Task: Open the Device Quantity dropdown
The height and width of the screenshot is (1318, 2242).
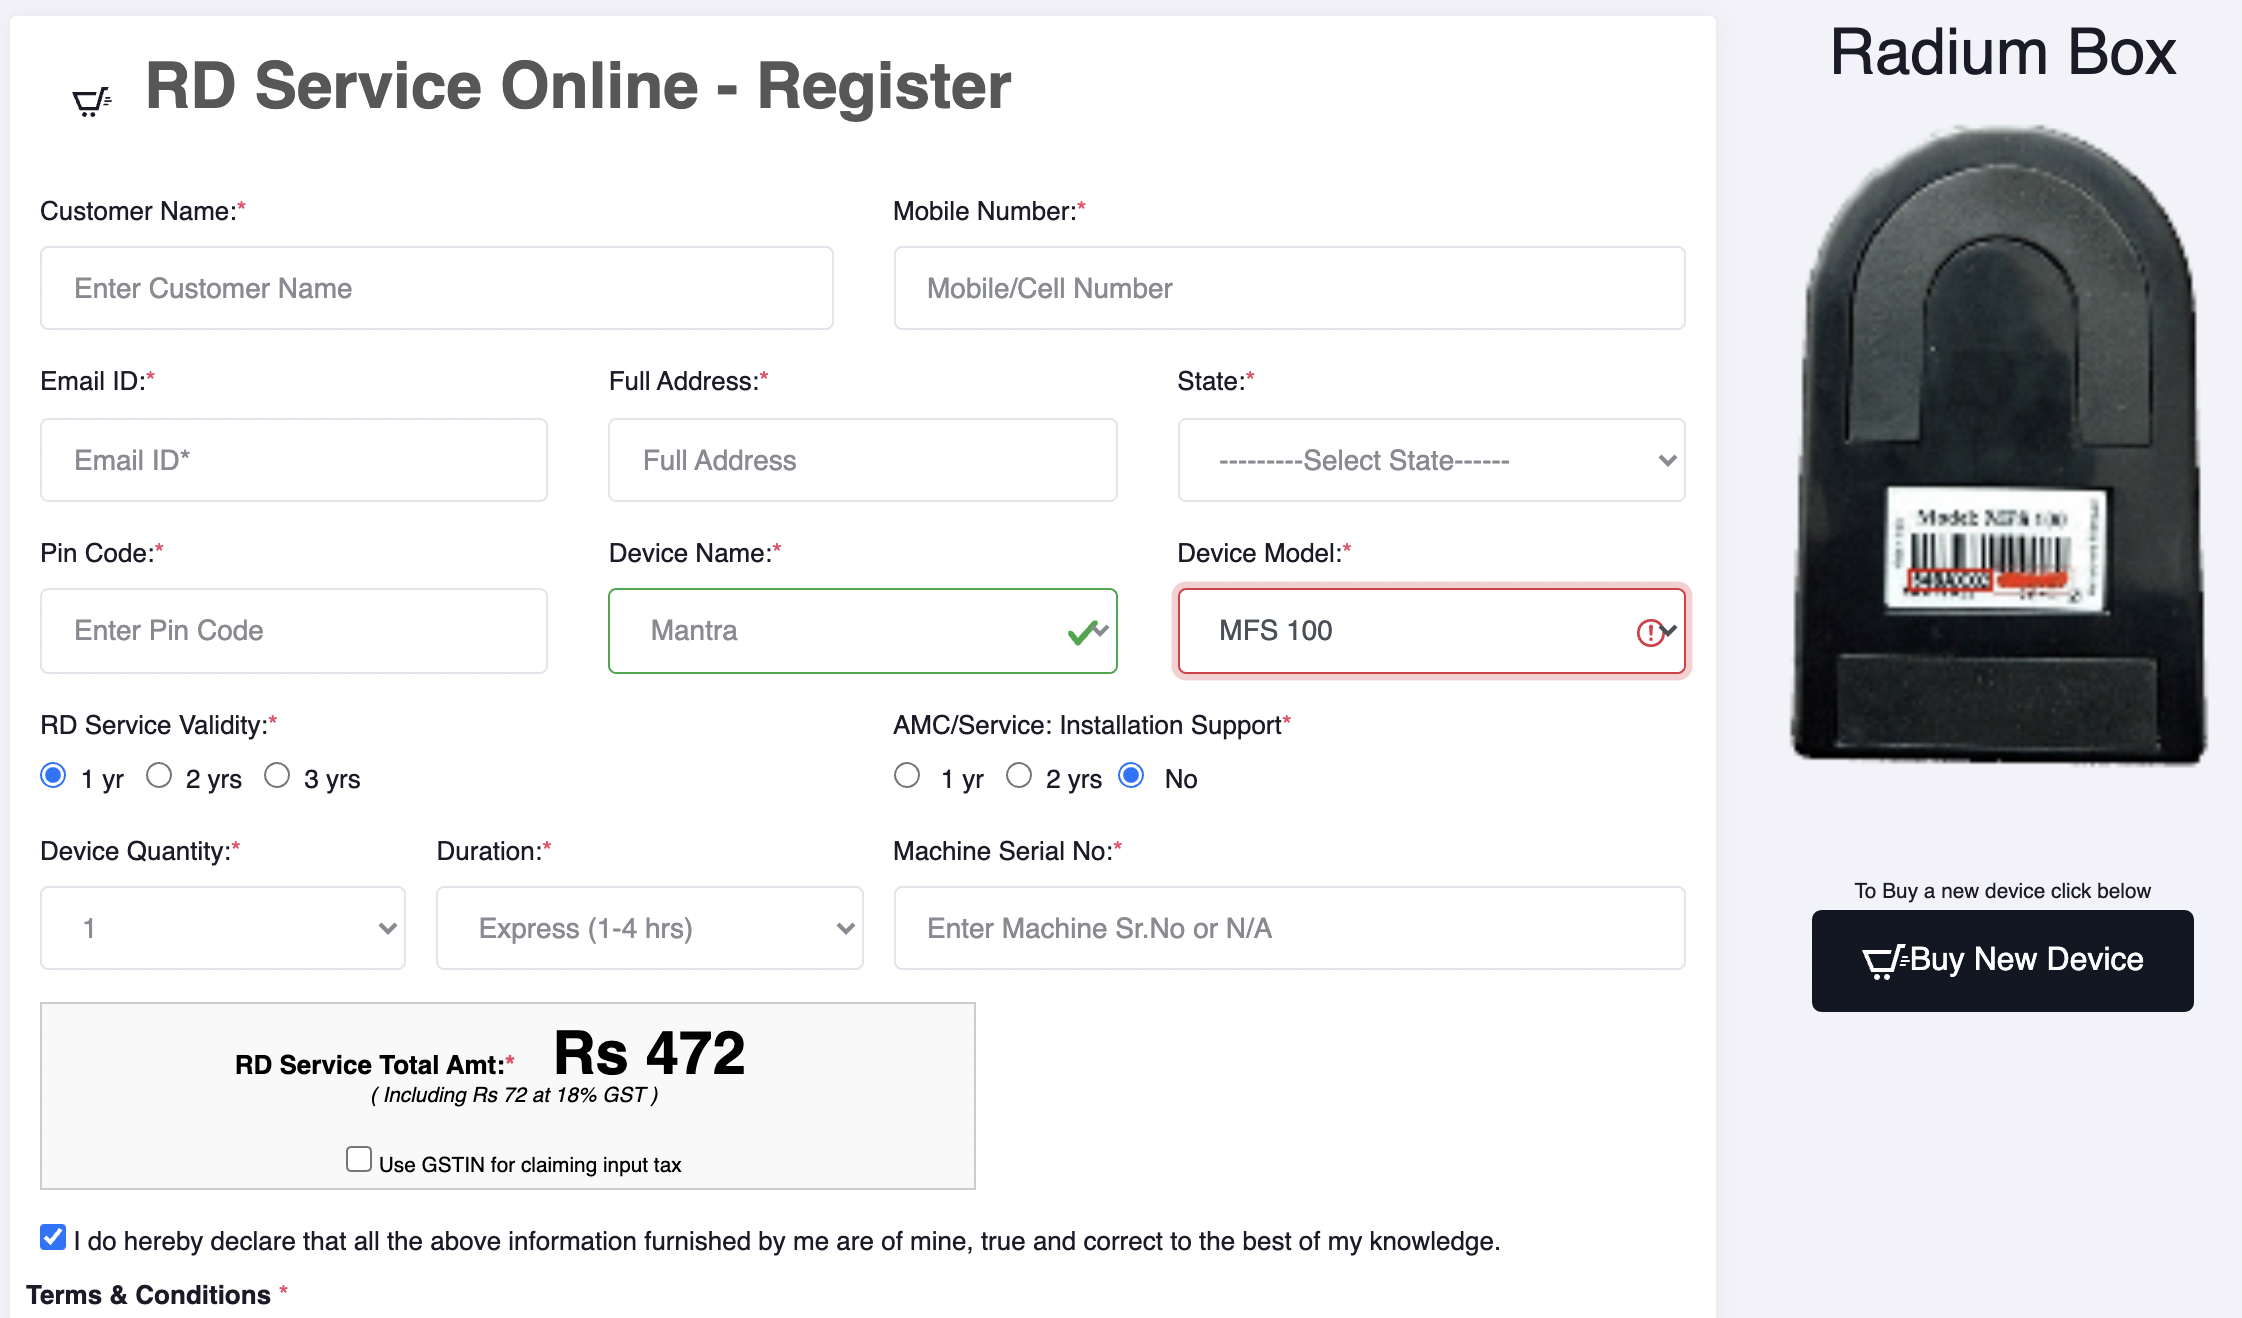Action: tap(223, 928)
